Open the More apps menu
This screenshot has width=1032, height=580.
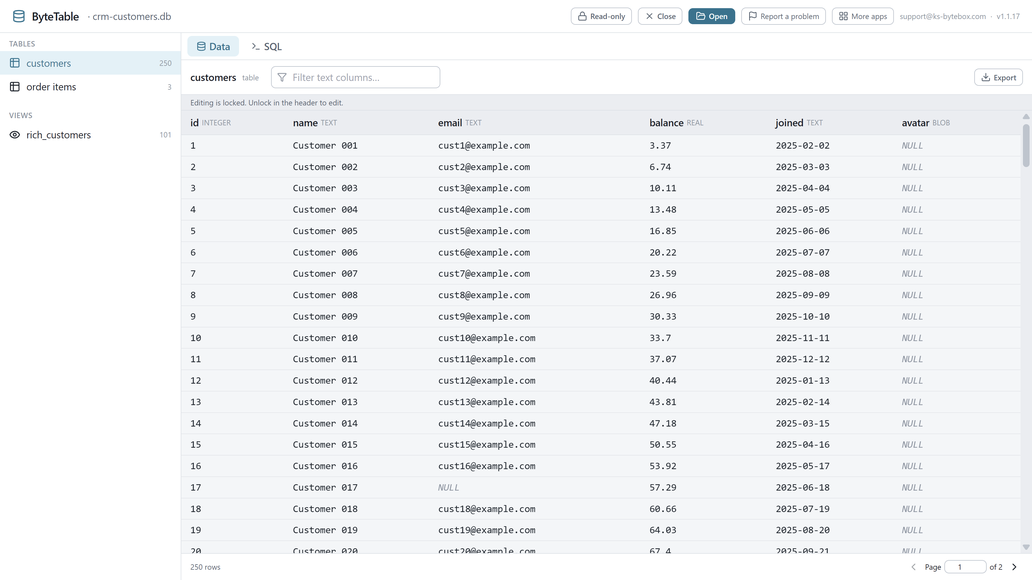click(x=862, y=16)
